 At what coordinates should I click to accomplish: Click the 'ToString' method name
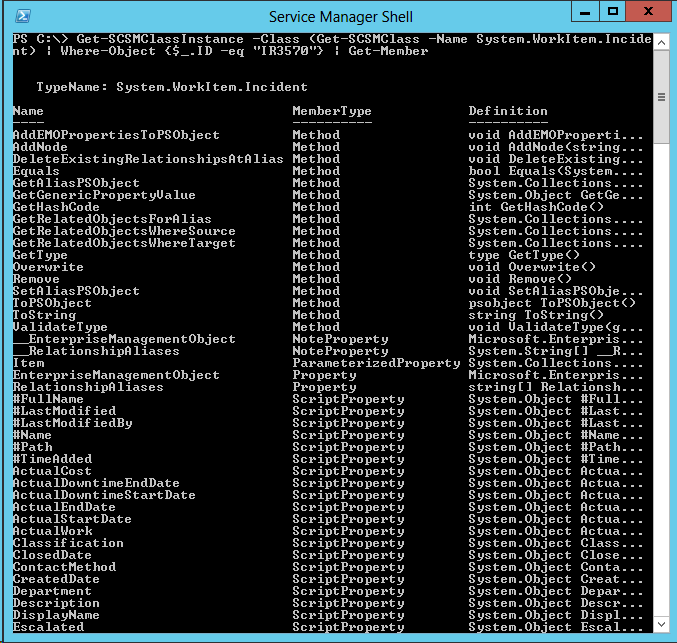click(x=44, y=315)
